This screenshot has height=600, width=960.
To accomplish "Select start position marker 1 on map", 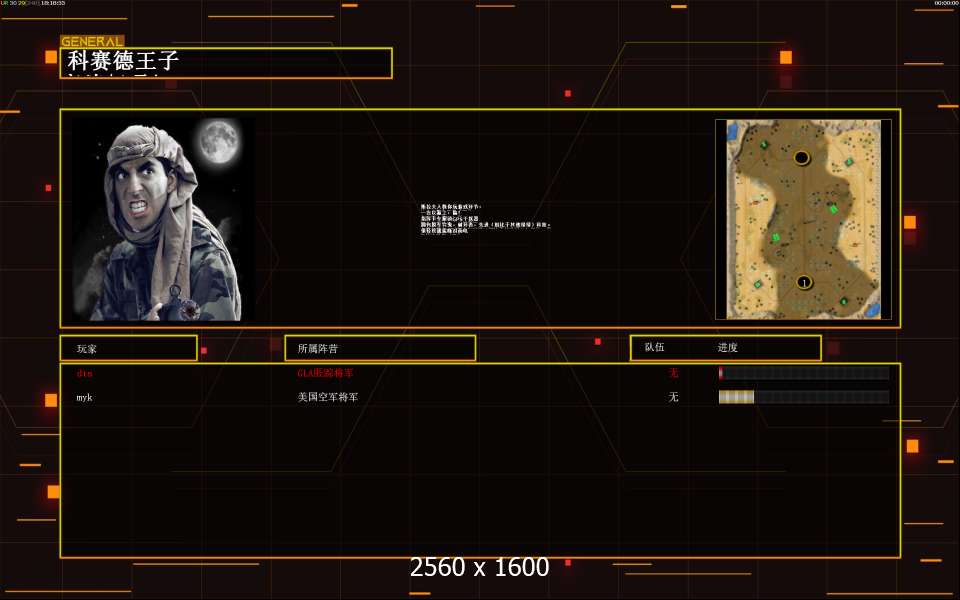I will [804, 282].
